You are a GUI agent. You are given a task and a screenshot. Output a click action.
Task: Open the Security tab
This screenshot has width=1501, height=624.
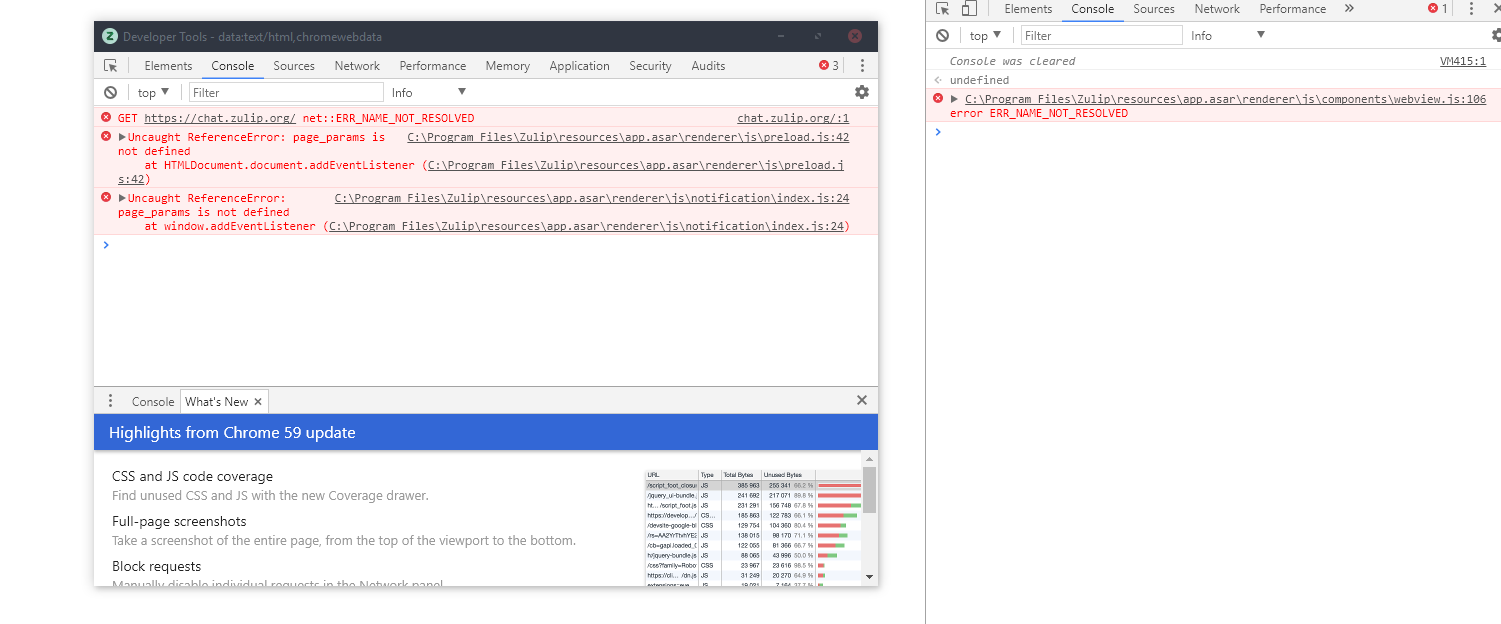point(650,66)
